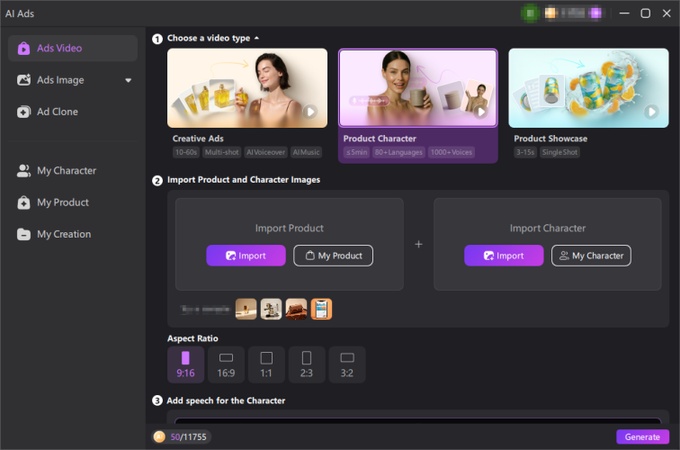The height and width of the screenshot is (450, 680).
Task: Click Import under Import Character
Action: pos(504,255)
